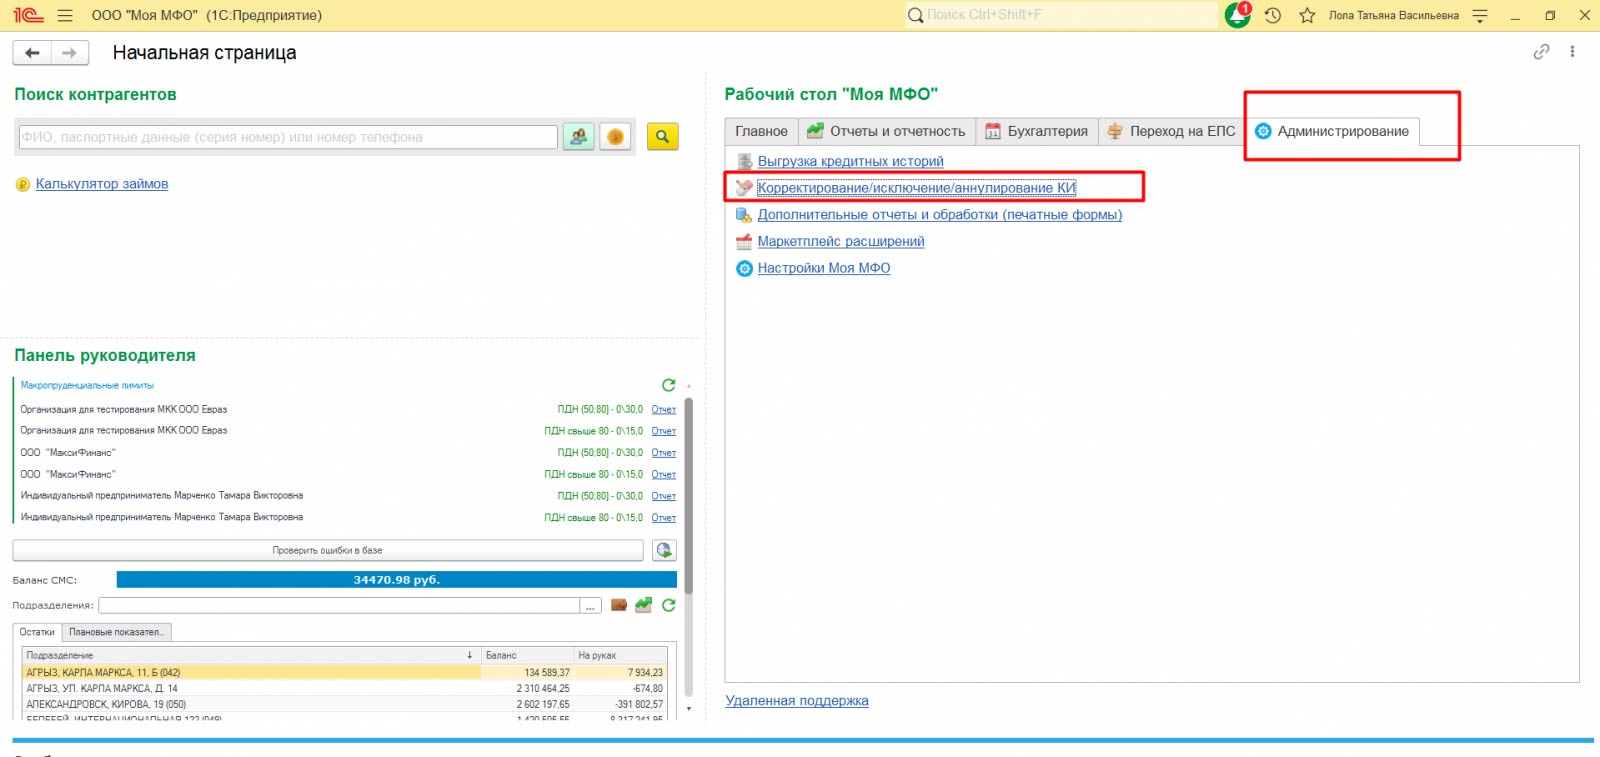
Task: Refresh the Подразделения balances
Action: [x=668, y=605]
